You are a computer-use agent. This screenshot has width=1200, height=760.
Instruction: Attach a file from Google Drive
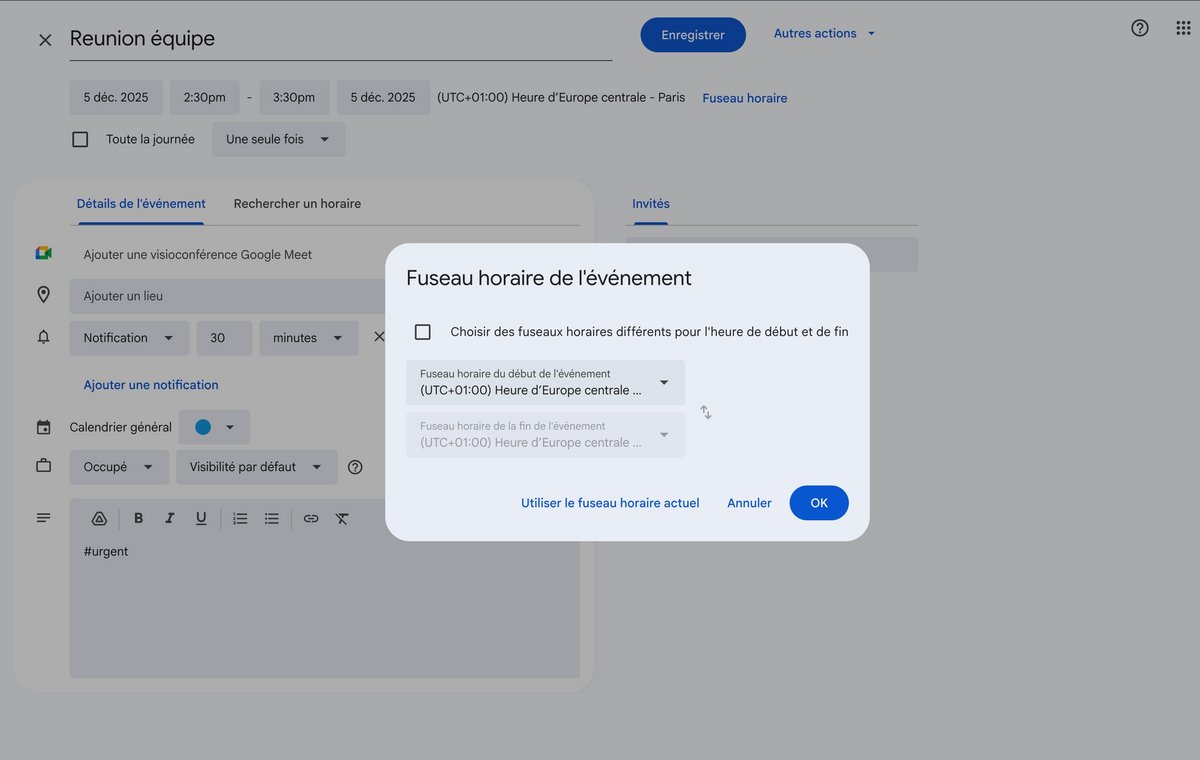coord(98,518)
